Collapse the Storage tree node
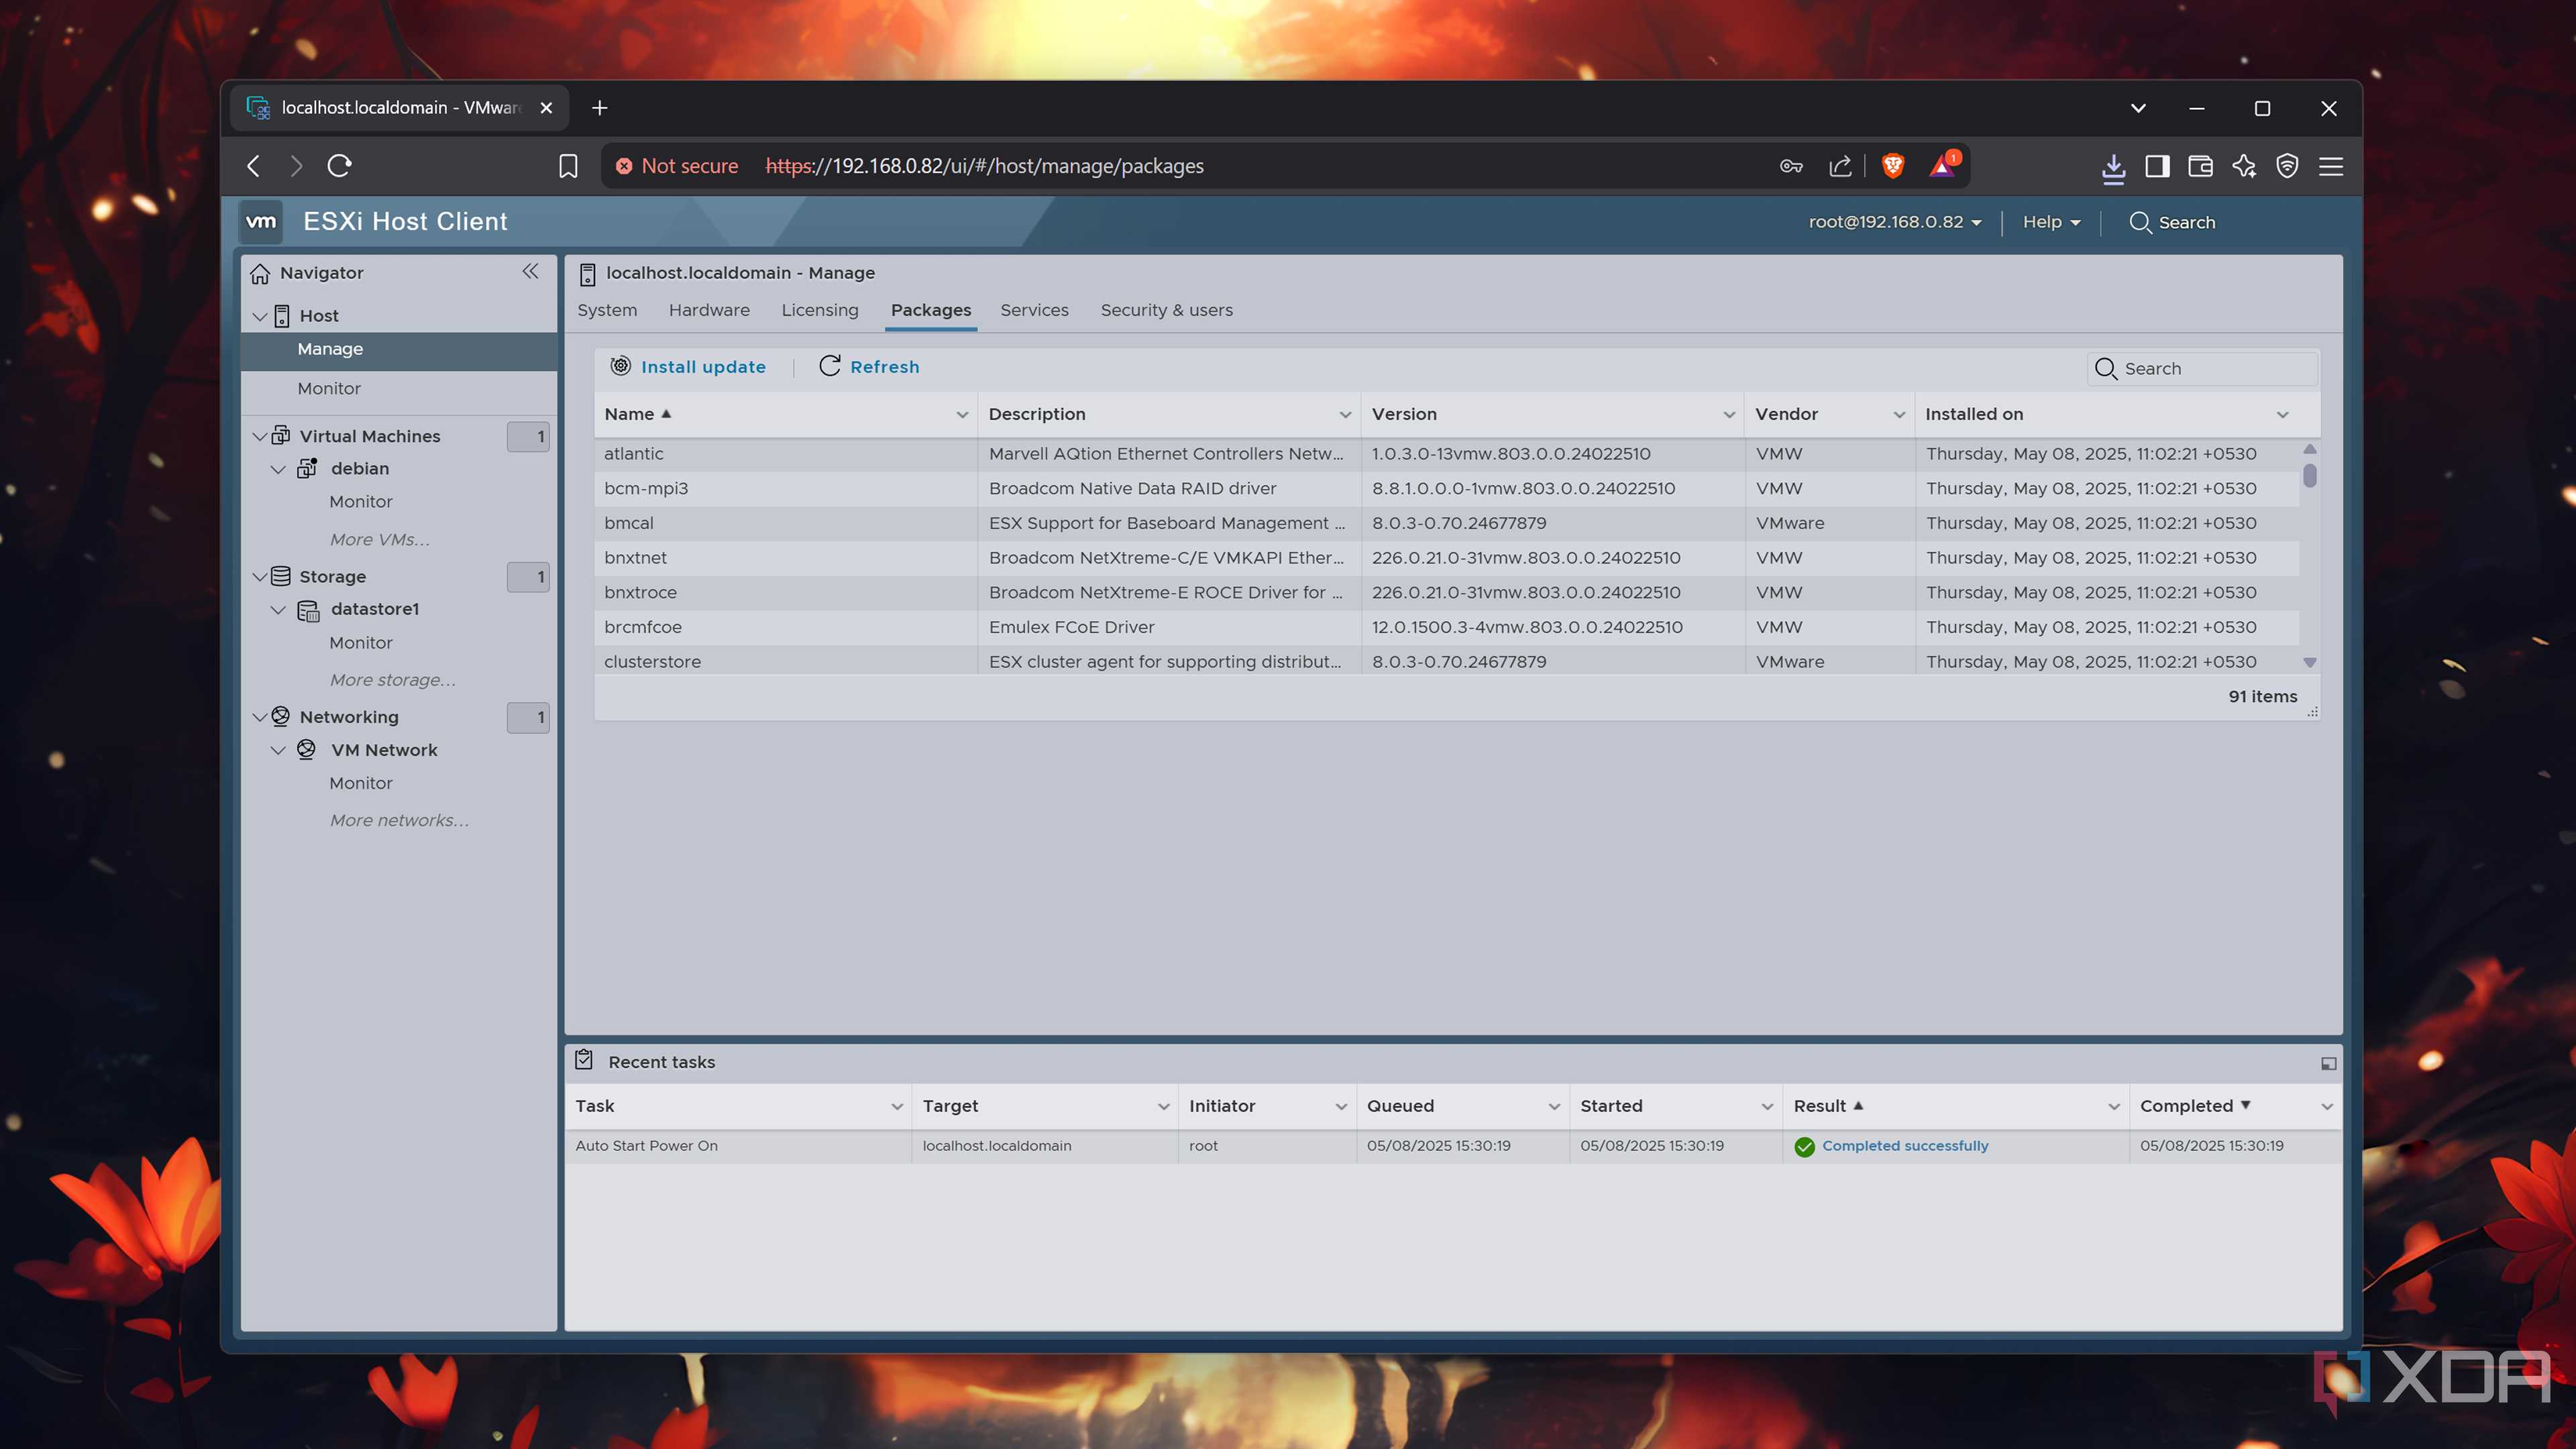The image size is (2576, 1449). [x=260, y=577]
